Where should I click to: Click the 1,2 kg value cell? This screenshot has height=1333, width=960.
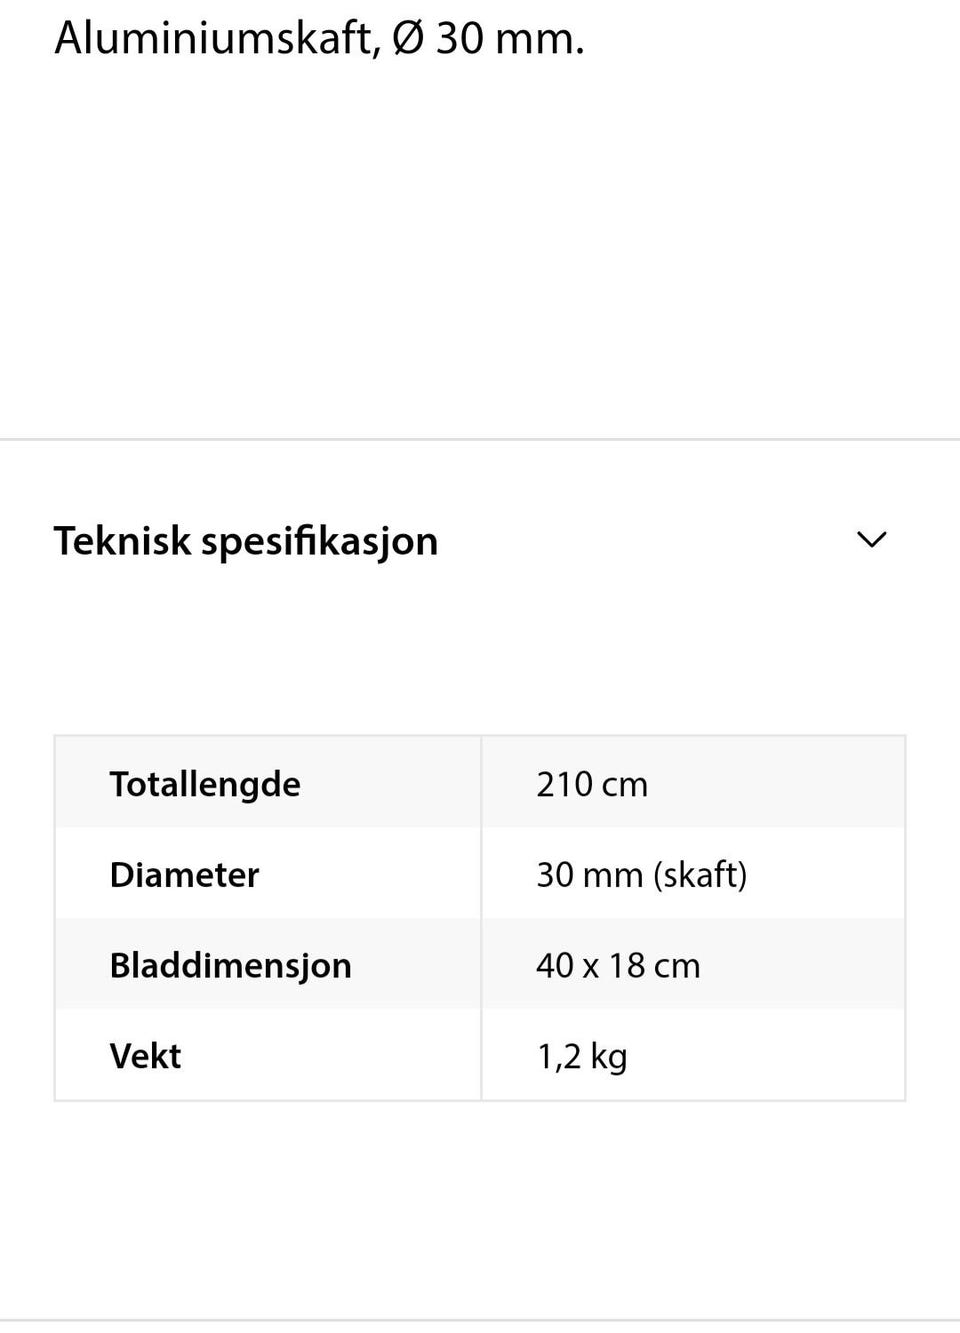pyautogui.click(x=693, y=1055)
